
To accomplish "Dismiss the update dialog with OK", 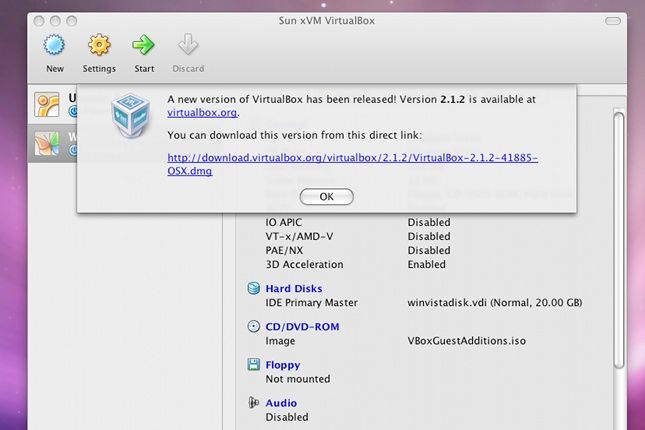I will (x=327, y=197).
